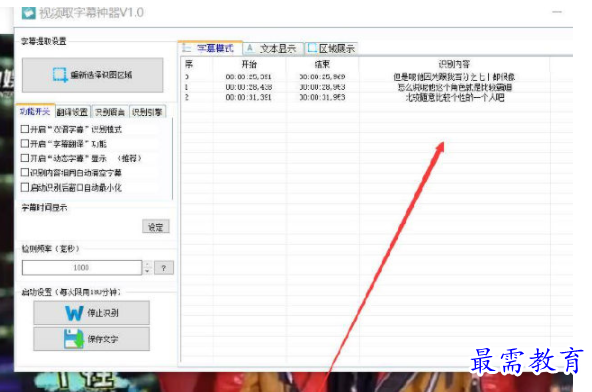Click the screenshot region selection icon
Image resolution: width=592 pixels, height=392 pixels.
click(x=60, y=75)
